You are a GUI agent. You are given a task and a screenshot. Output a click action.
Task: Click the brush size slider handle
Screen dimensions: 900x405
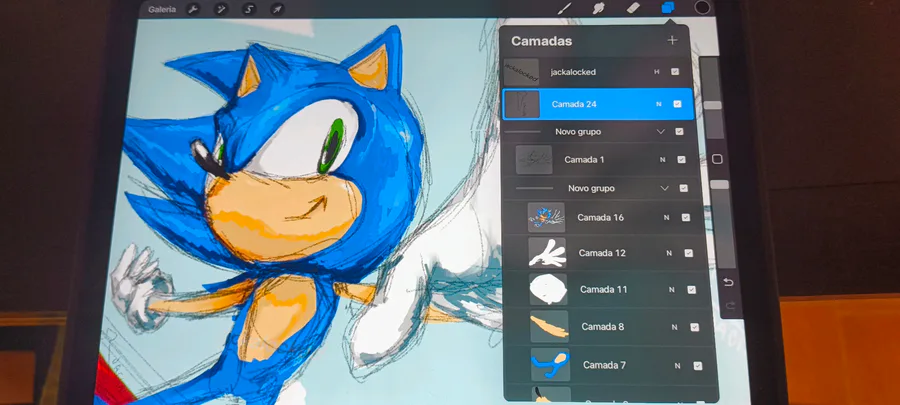pos(713,106)
